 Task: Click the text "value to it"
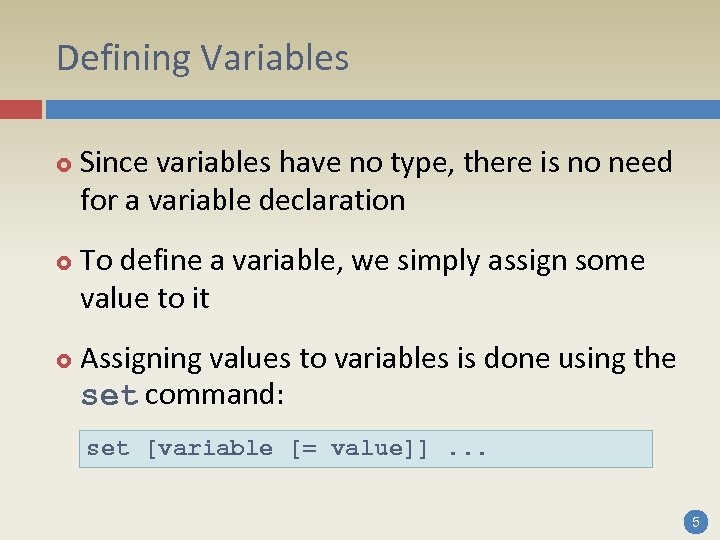point(145,298)
